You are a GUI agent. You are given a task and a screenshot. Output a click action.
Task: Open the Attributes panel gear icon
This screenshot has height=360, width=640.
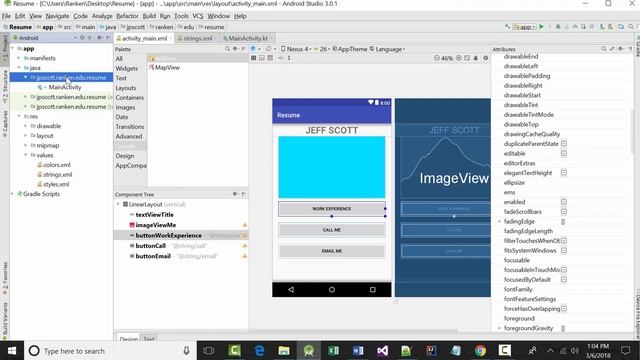tap(621, 49)
